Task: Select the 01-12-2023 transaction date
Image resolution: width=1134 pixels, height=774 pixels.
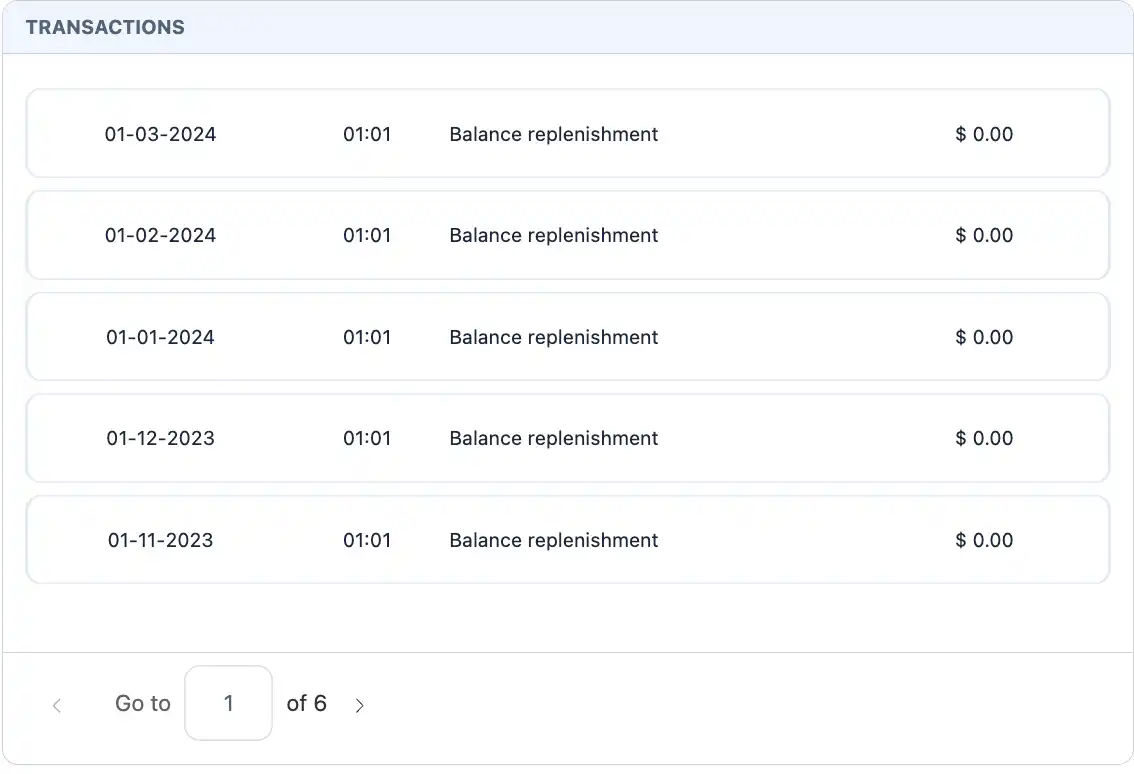Action: pyautogui.click(x=160, y=438)
